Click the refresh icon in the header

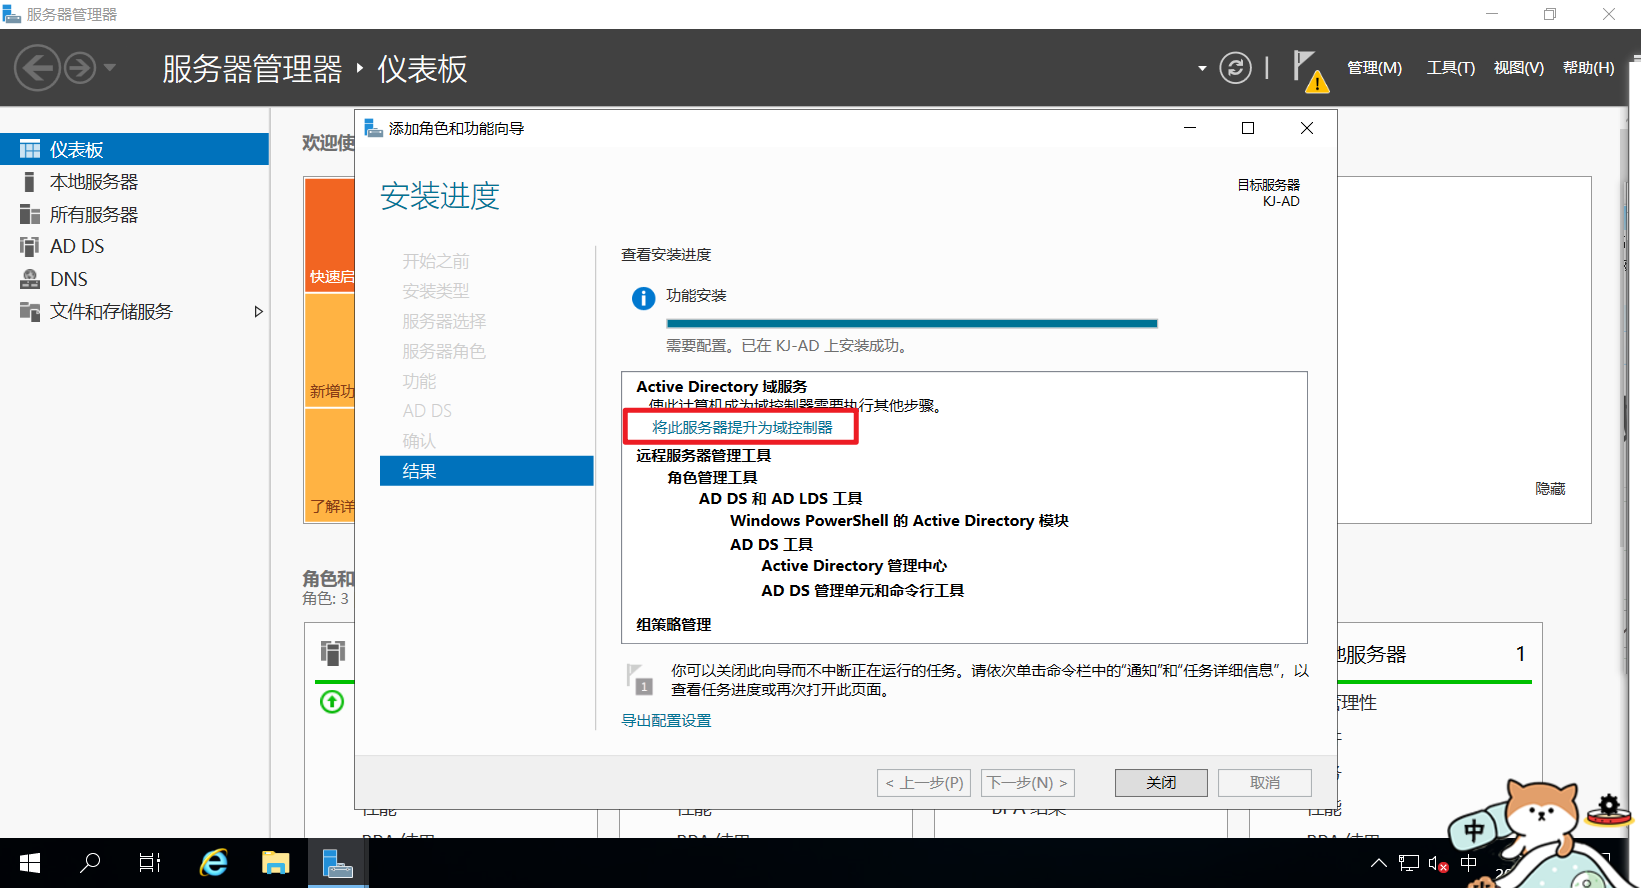coord(1235,68)
